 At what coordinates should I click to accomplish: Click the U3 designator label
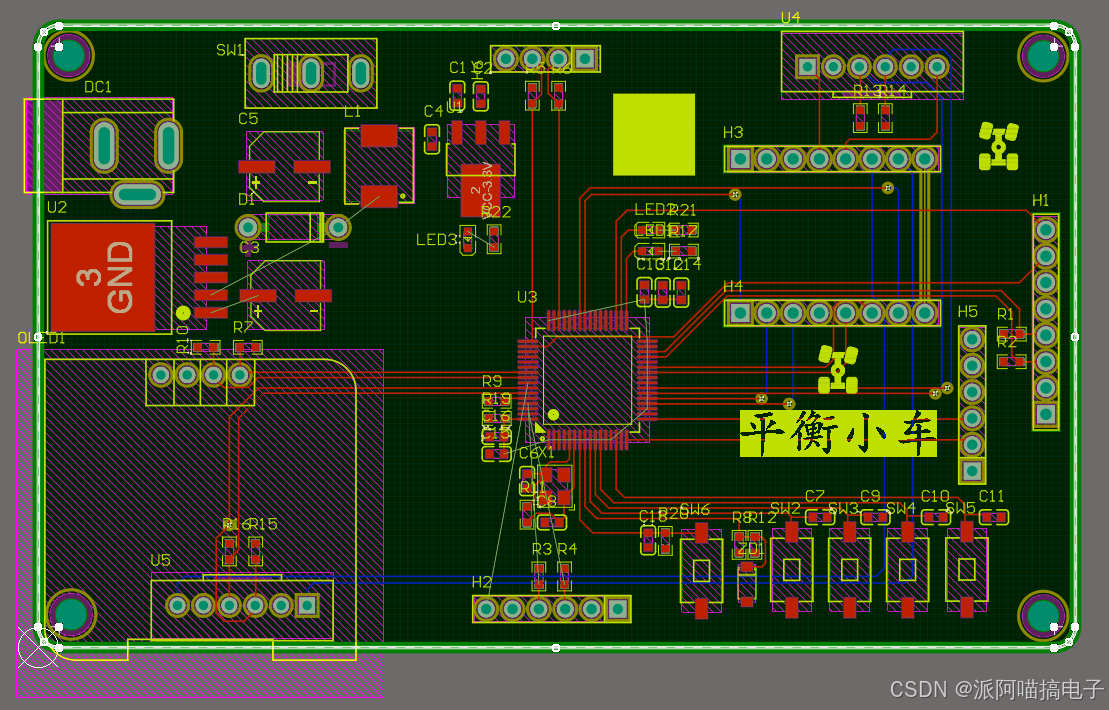pos(527,297)
